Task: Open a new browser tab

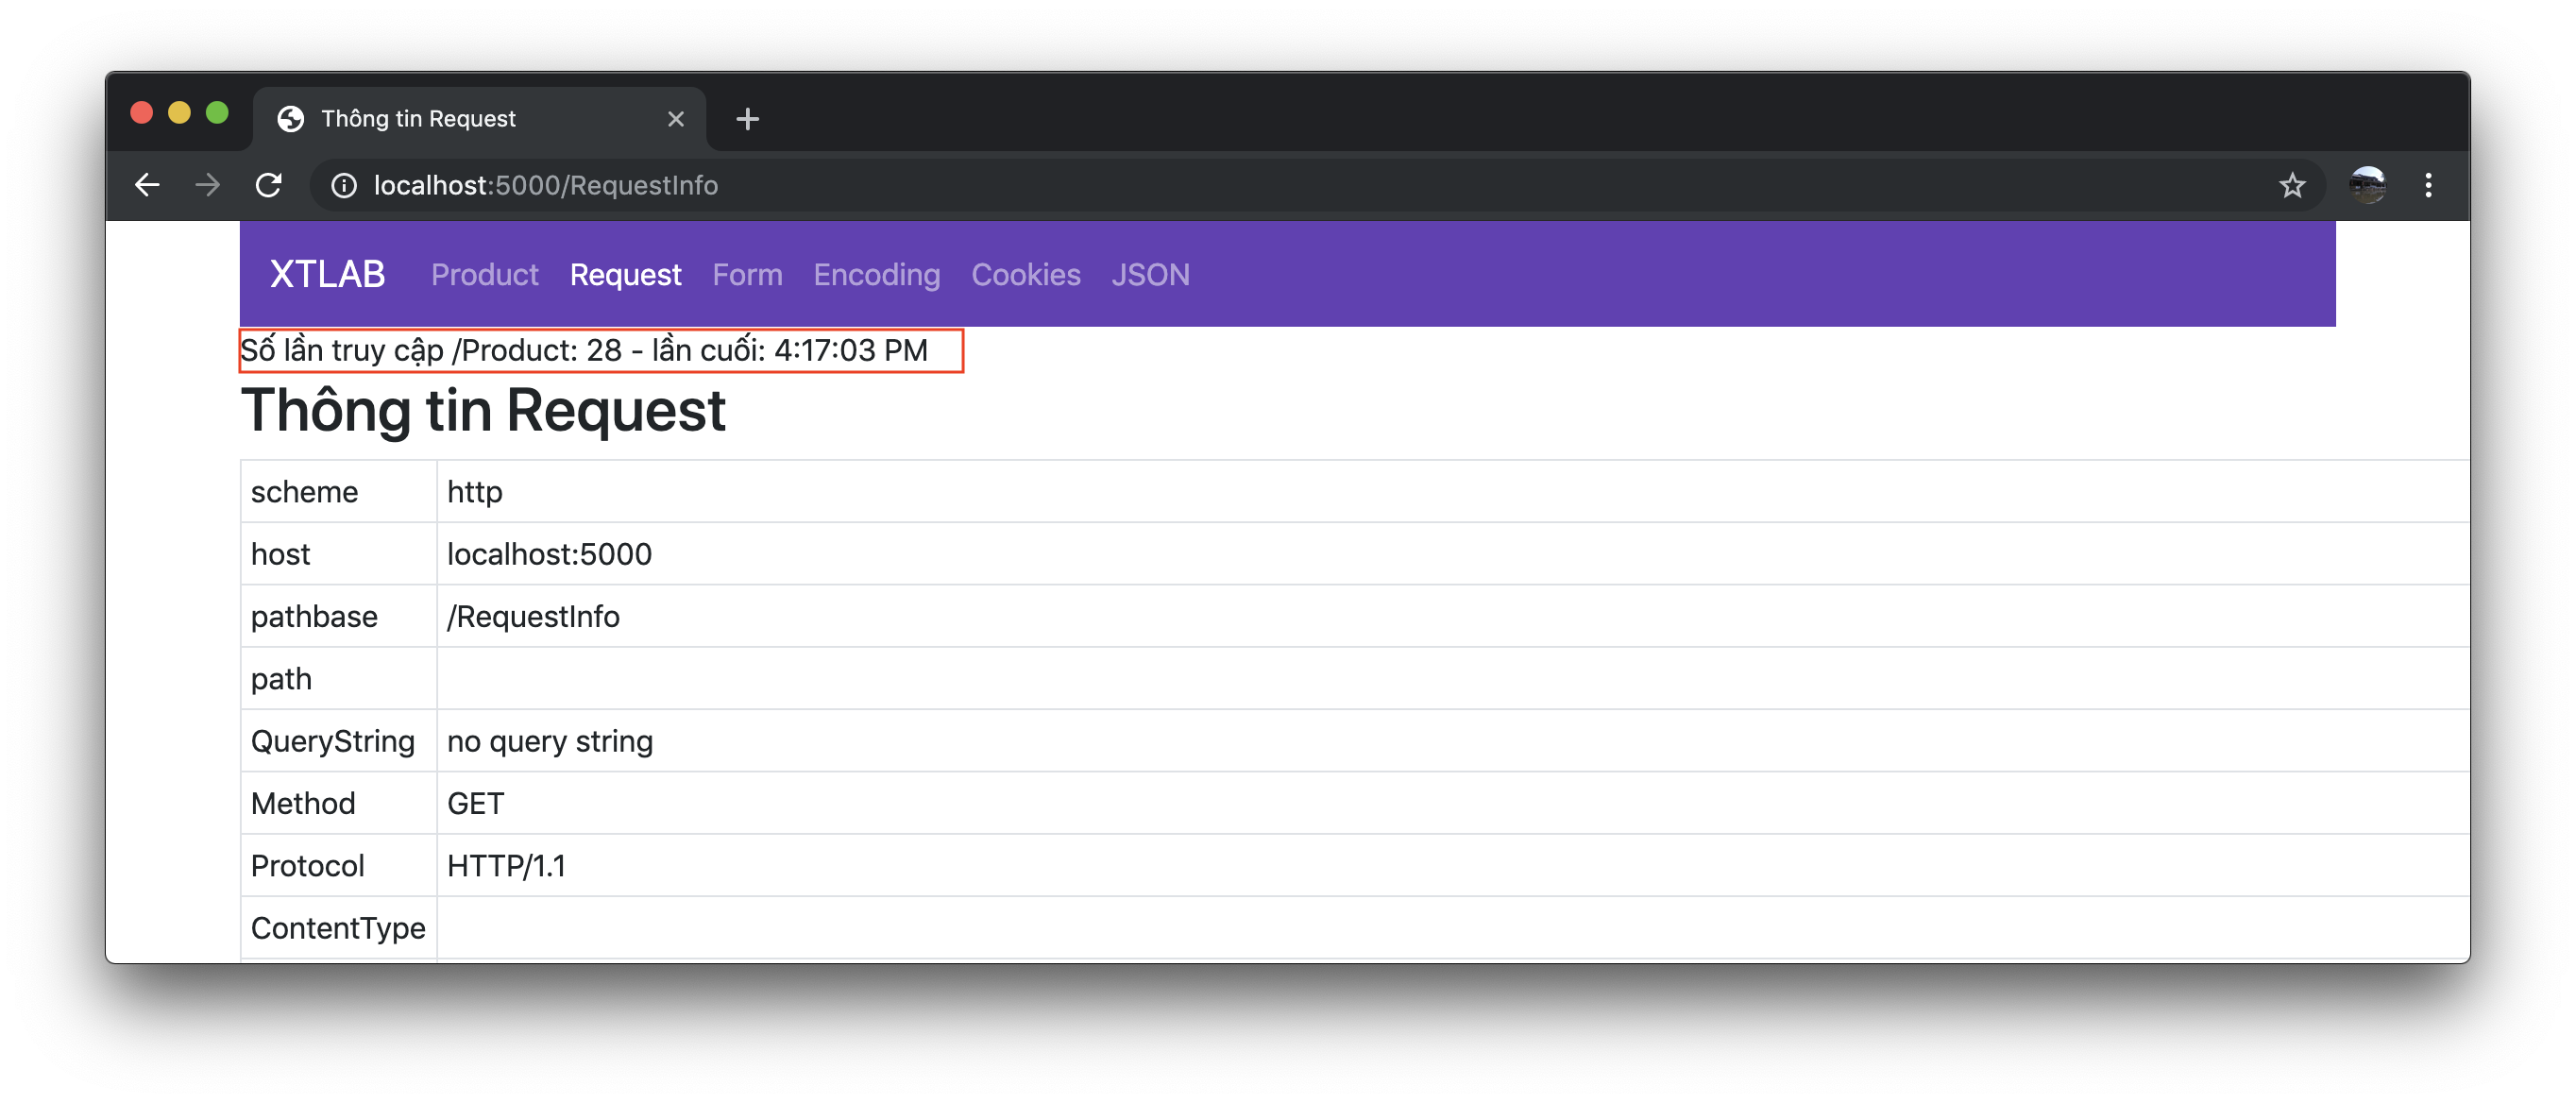Action: click(747, 119)
